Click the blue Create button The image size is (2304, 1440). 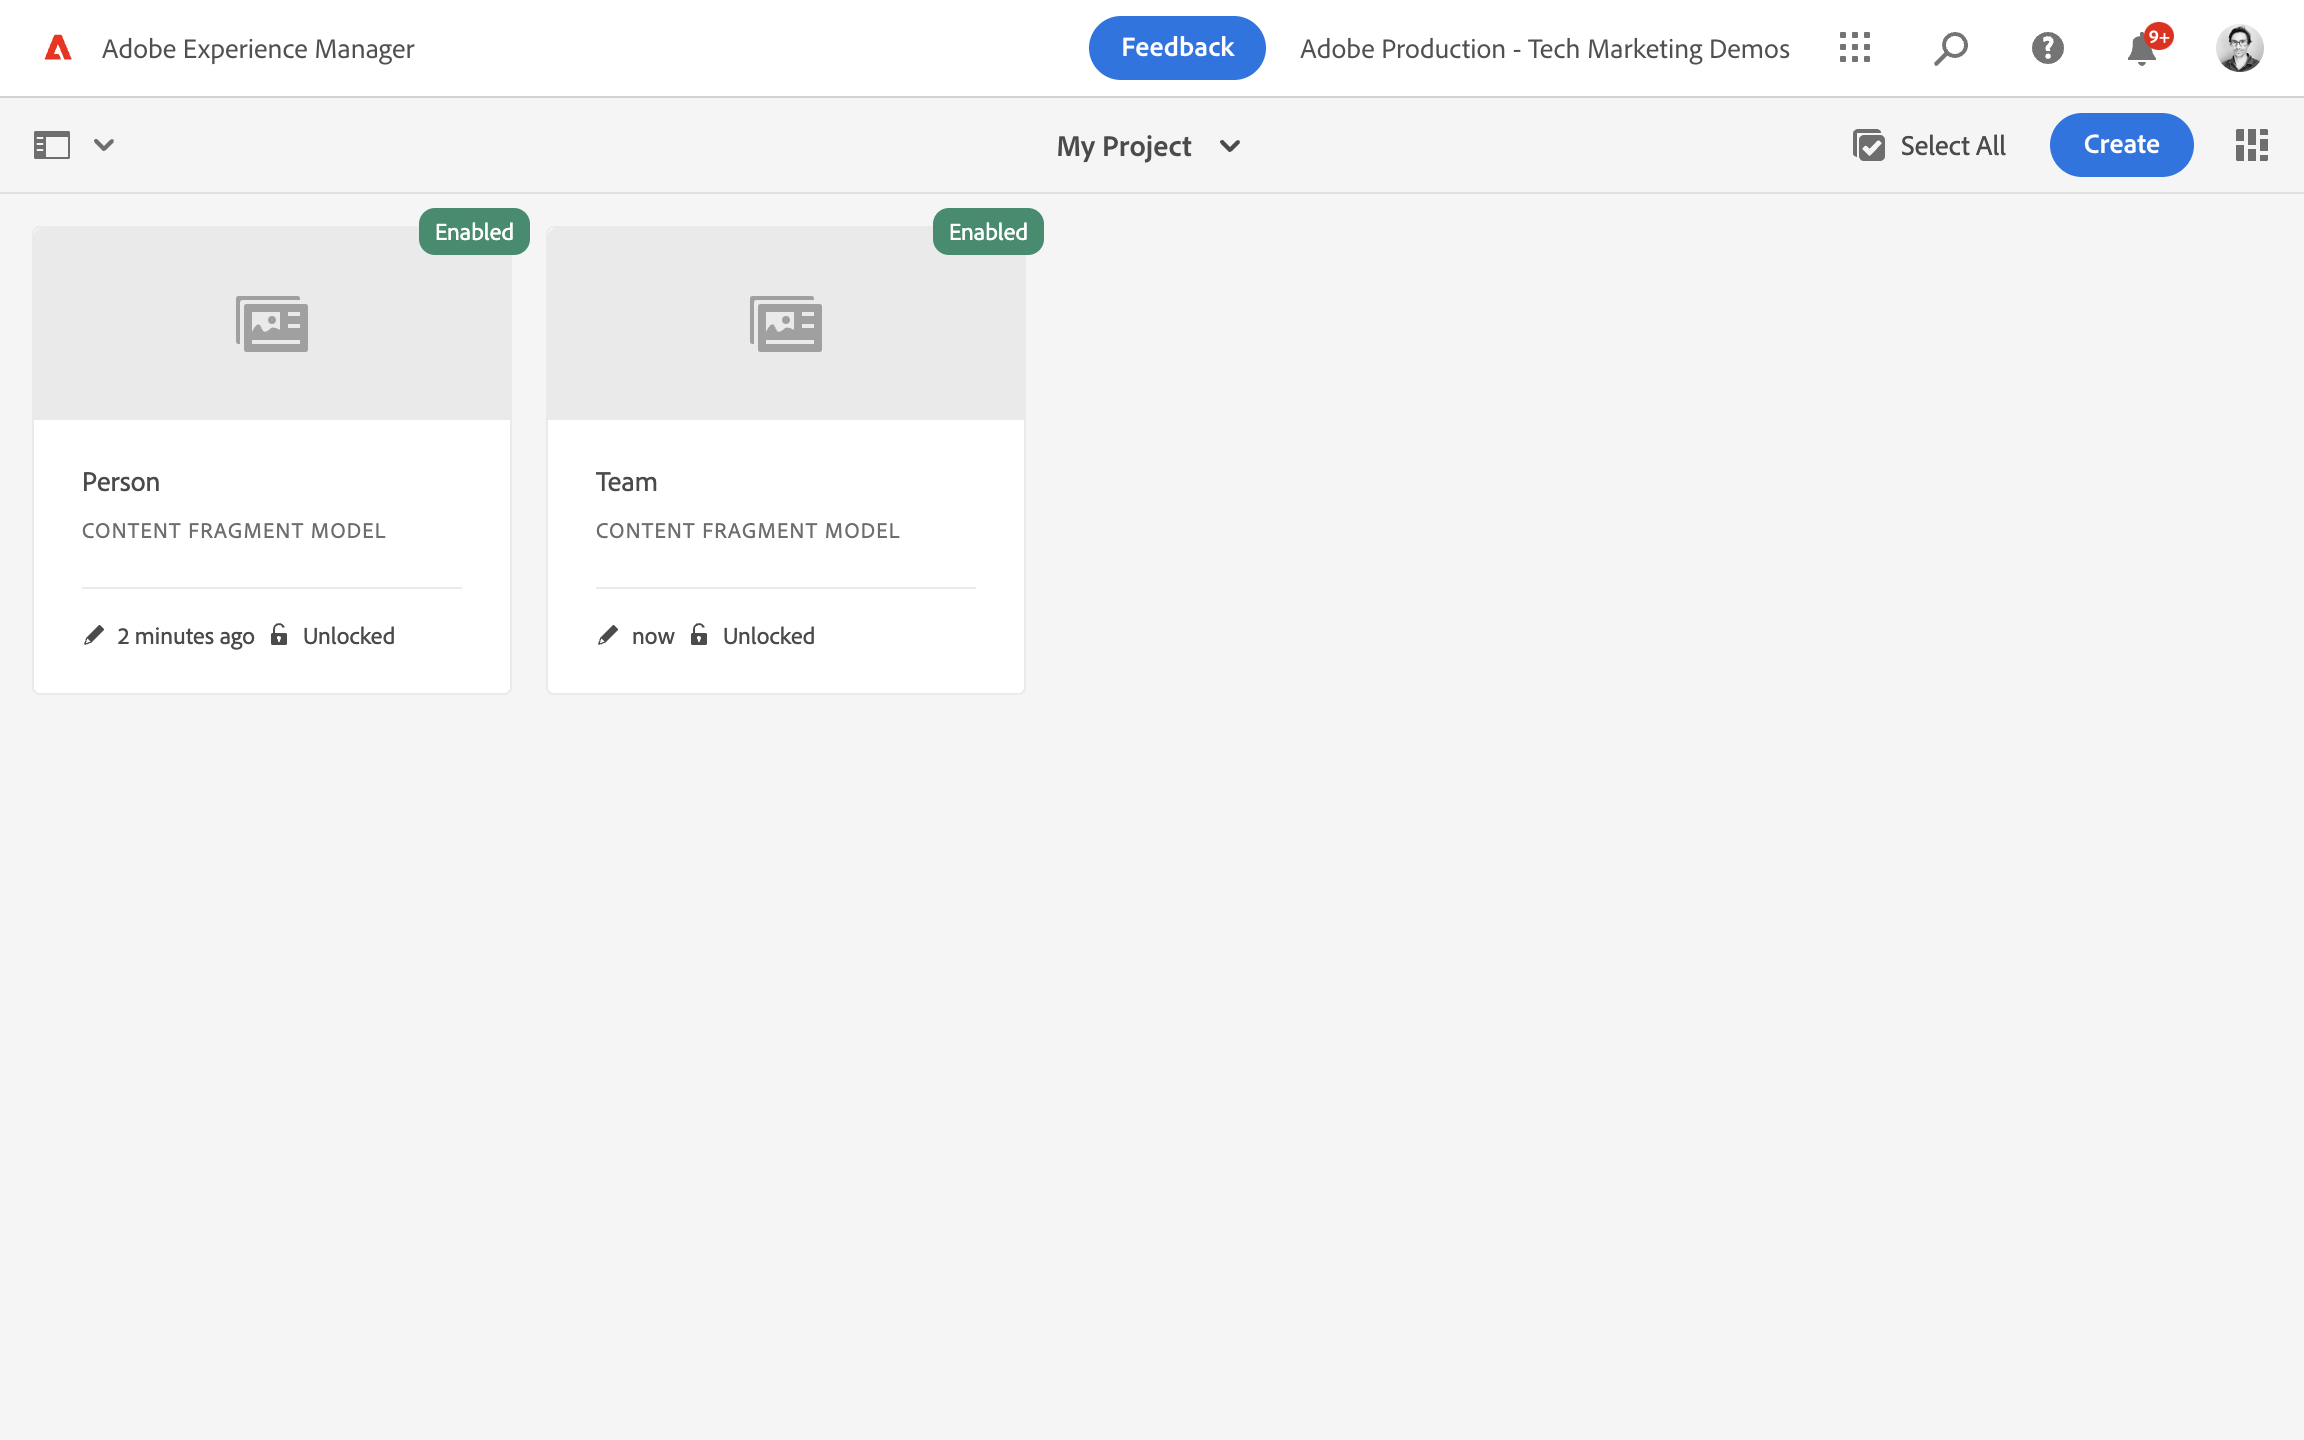2121,145
